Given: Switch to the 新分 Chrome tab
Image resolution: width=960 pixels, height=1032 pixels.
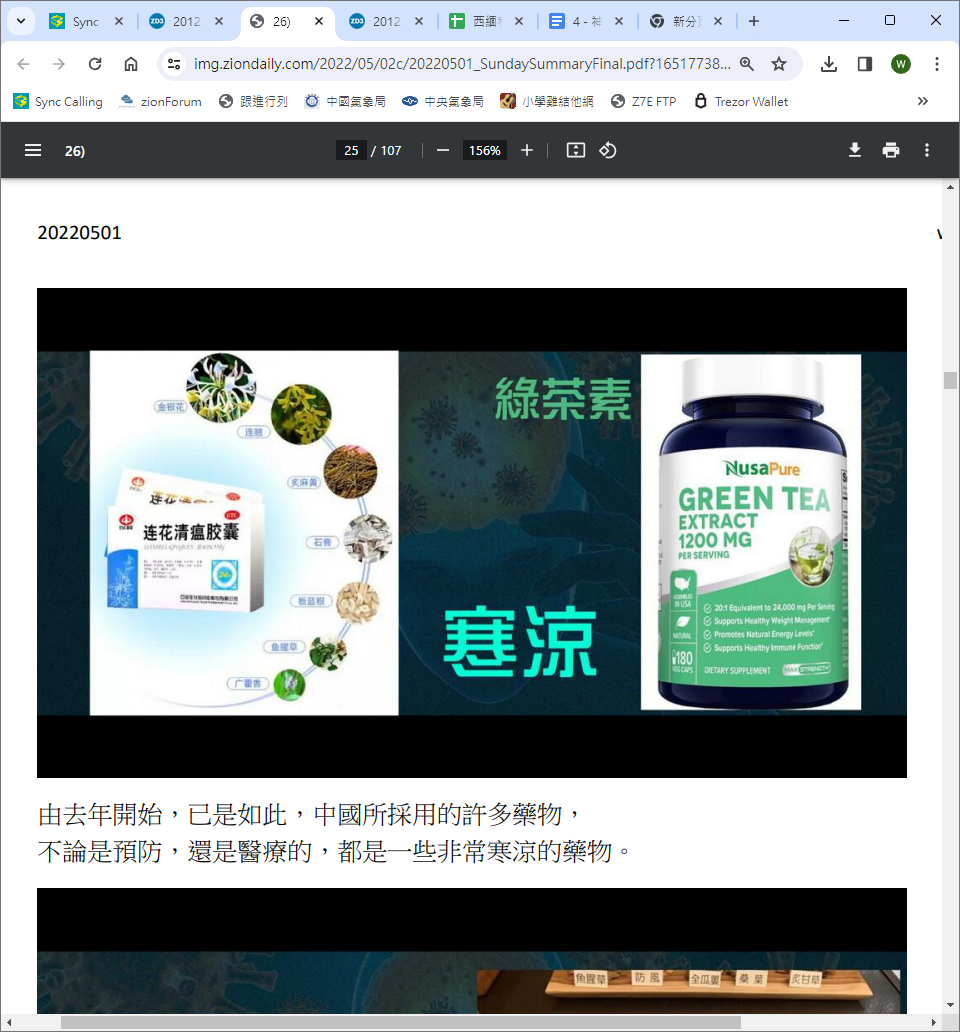Looking at the screenshot, I should tap(674, 21).
